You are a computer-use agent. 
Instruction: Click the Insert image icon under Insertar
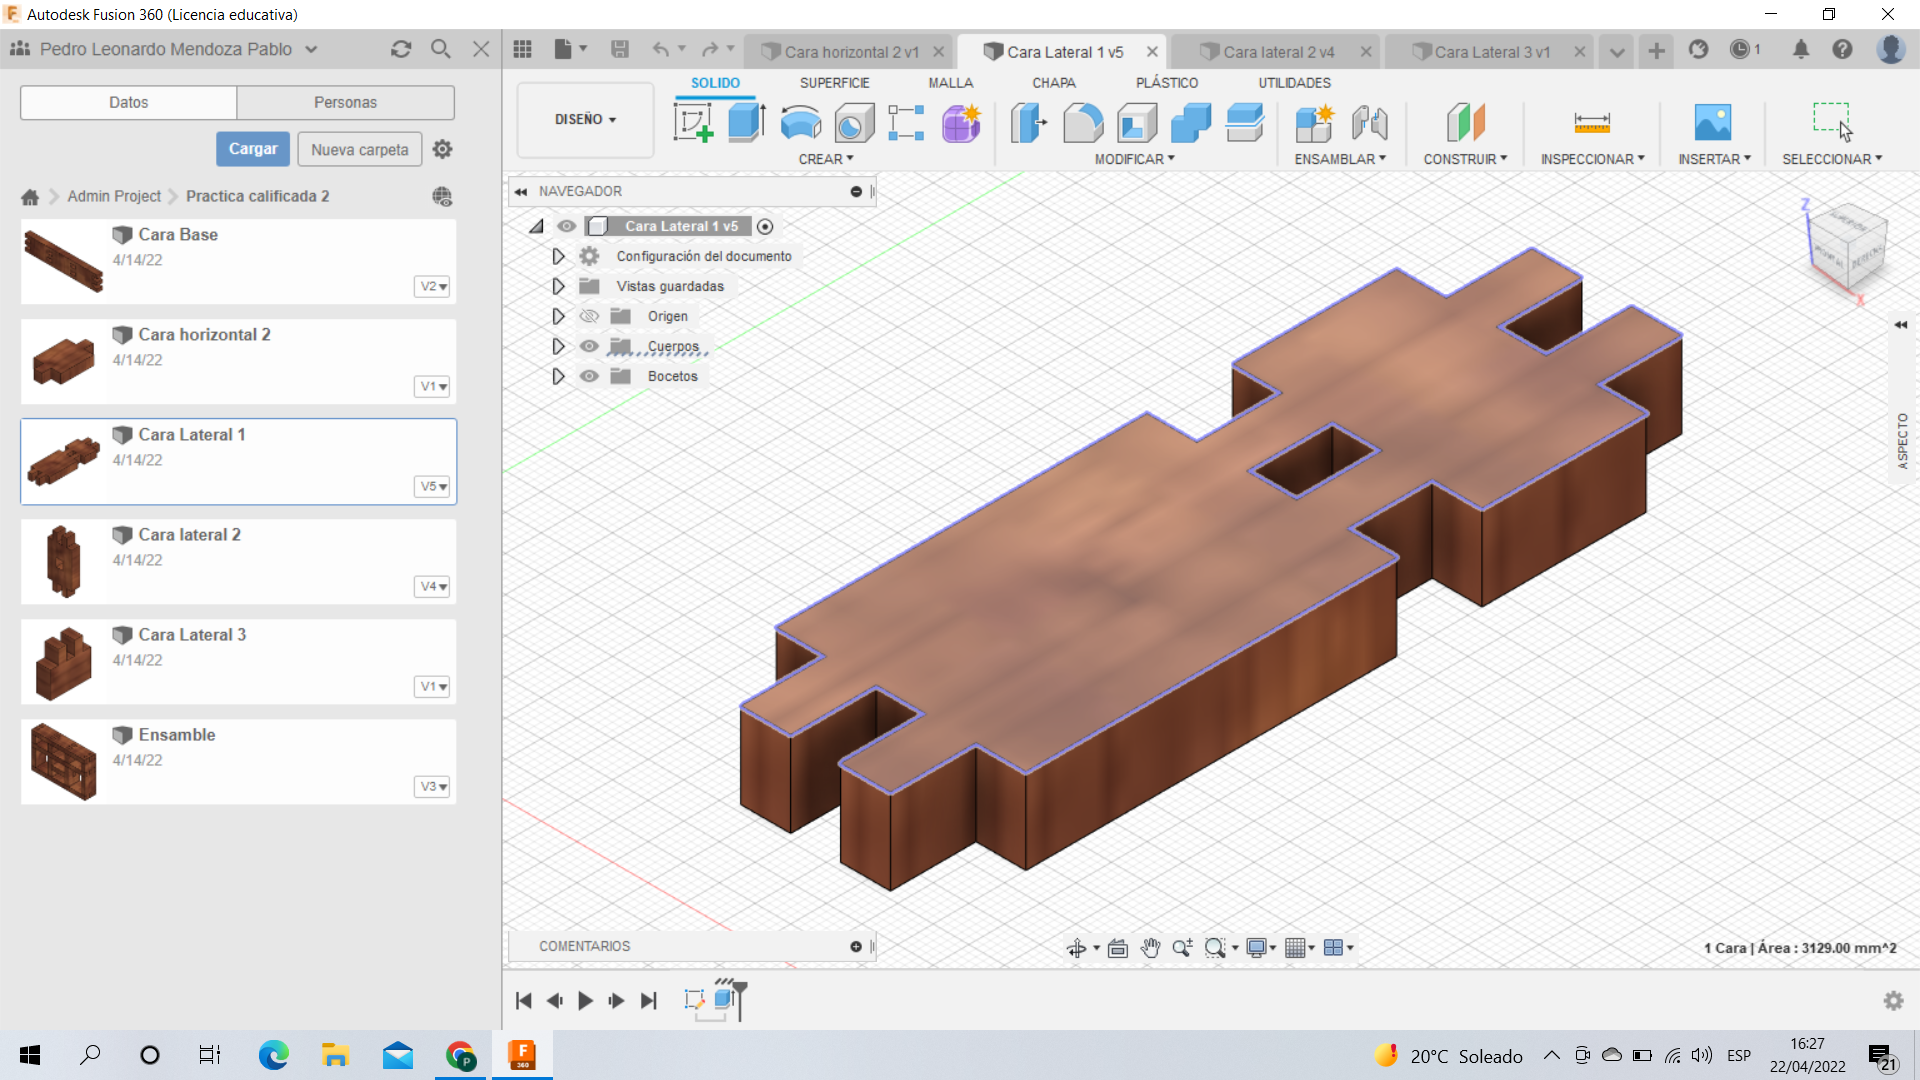click(1713, 123)
